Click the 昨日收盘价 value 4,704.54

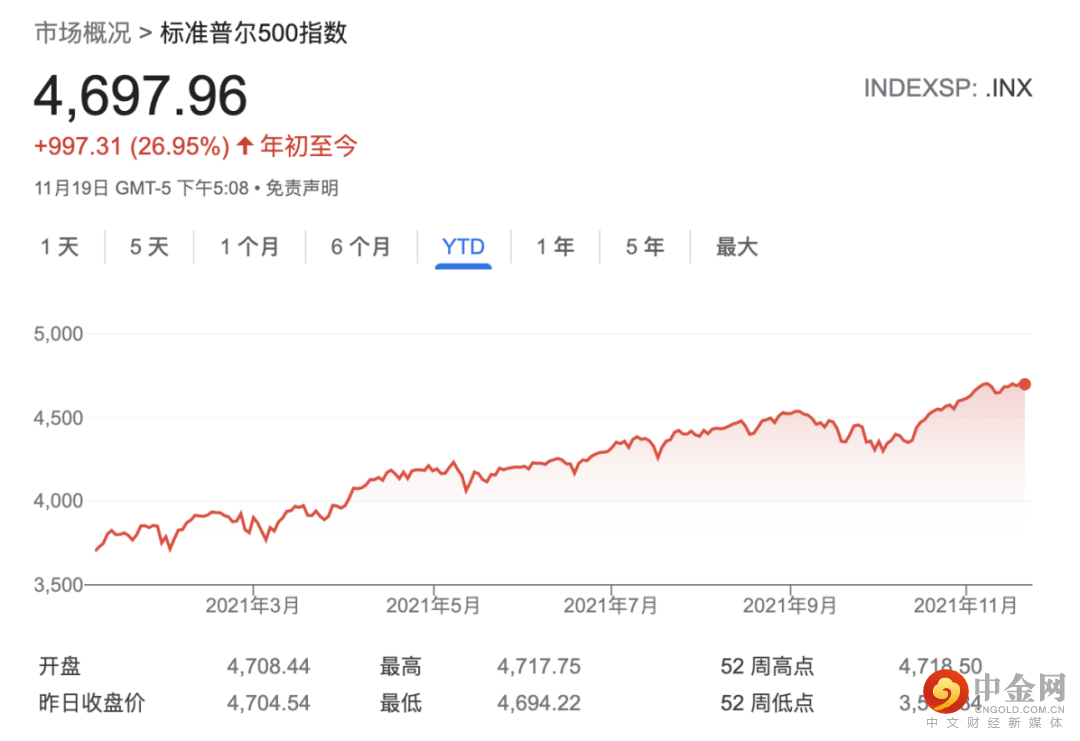coord(269,703)
